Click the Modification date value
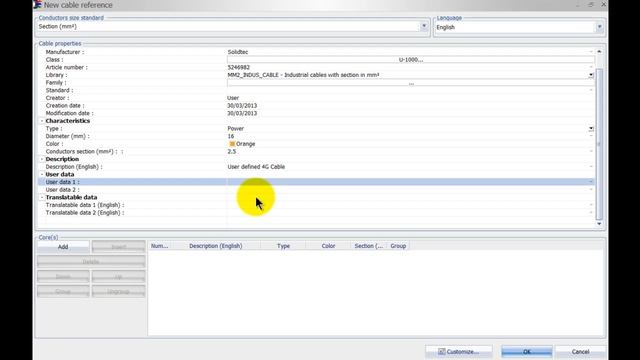The width and height of the screenshot is (640, 360). 242,113
